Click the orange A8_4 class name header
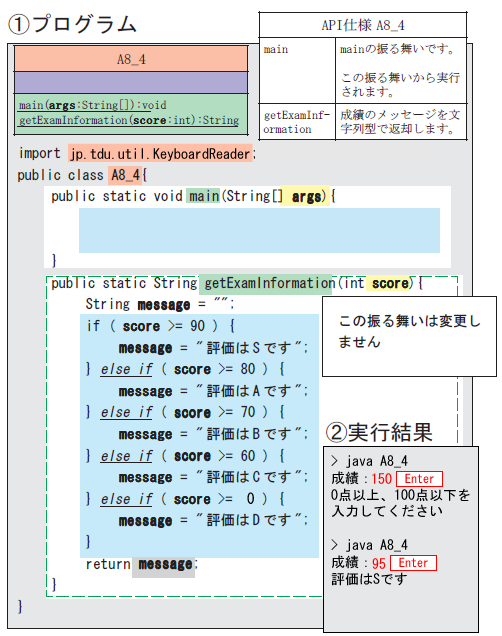 click(x=131, y=59)
